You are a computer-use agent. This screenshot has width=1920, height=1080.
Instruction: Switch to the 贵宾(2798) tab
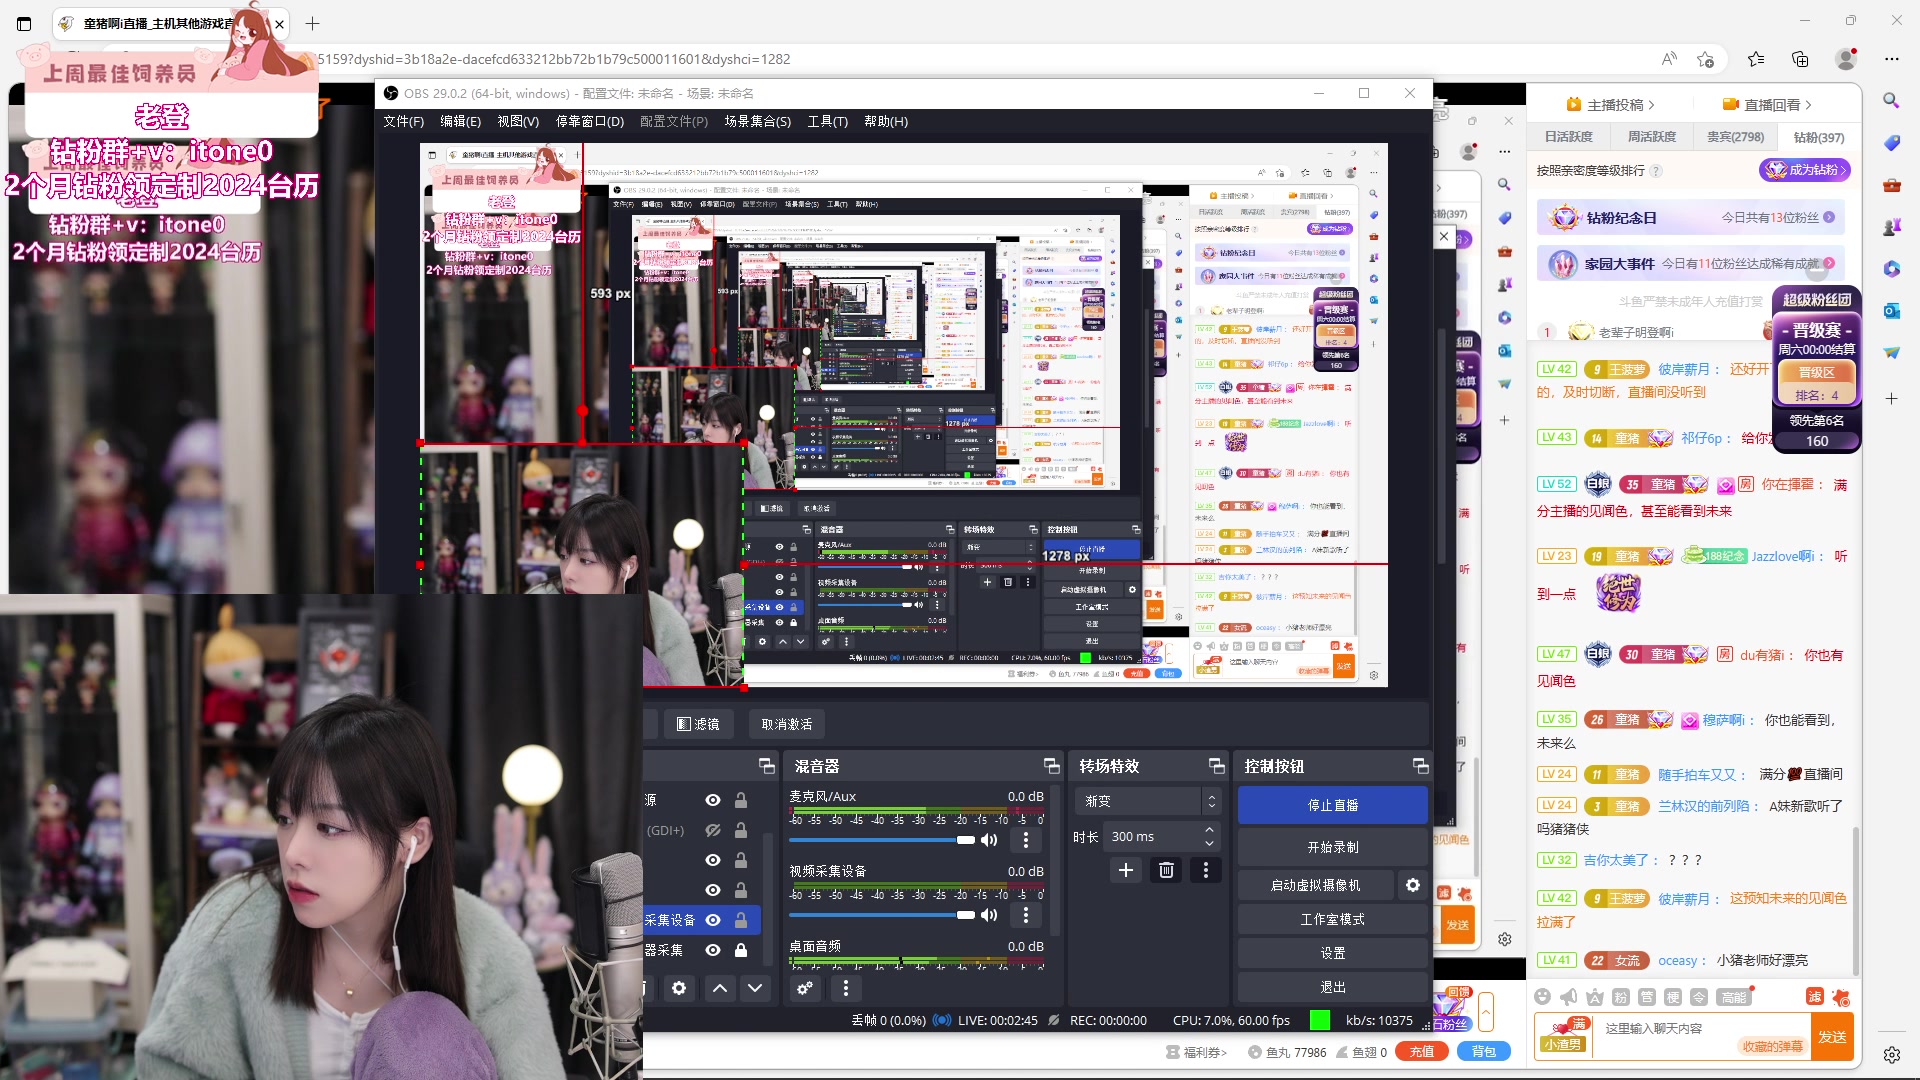tap(1734, 137)
